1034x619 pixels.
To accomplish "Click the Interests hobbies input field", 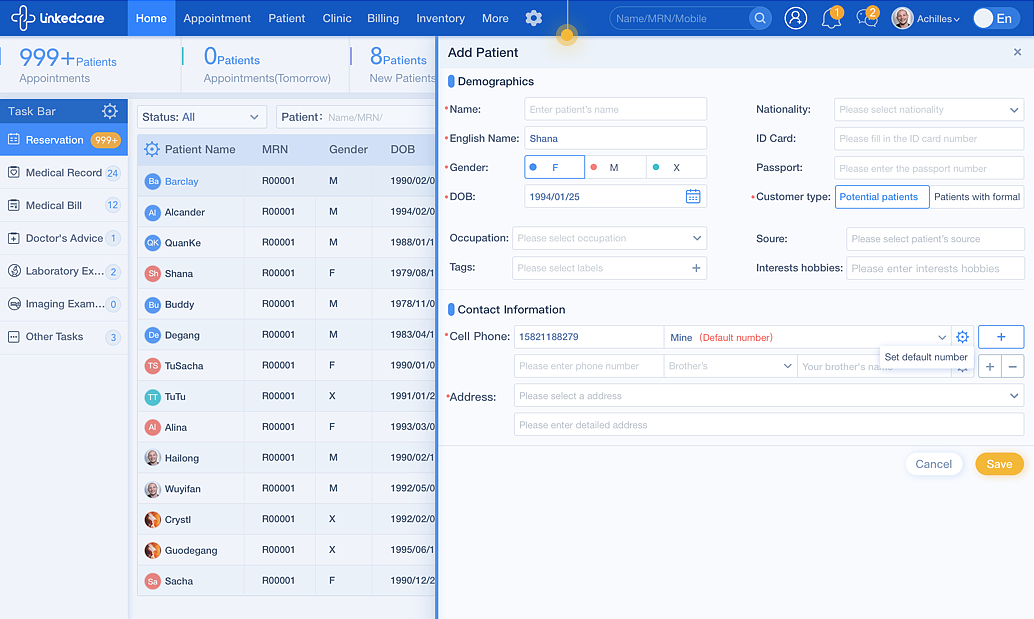I will 935,268.
